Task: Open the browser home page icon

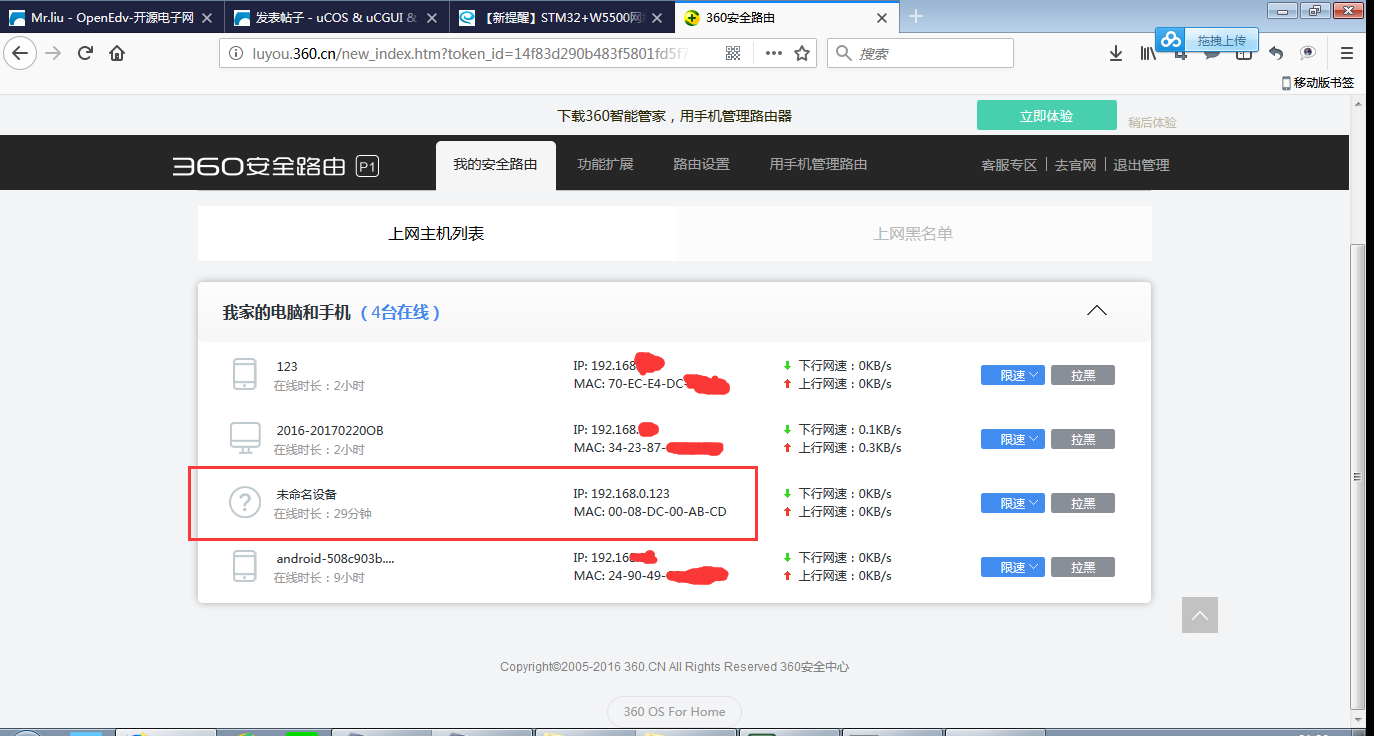Action: (117, 53)
